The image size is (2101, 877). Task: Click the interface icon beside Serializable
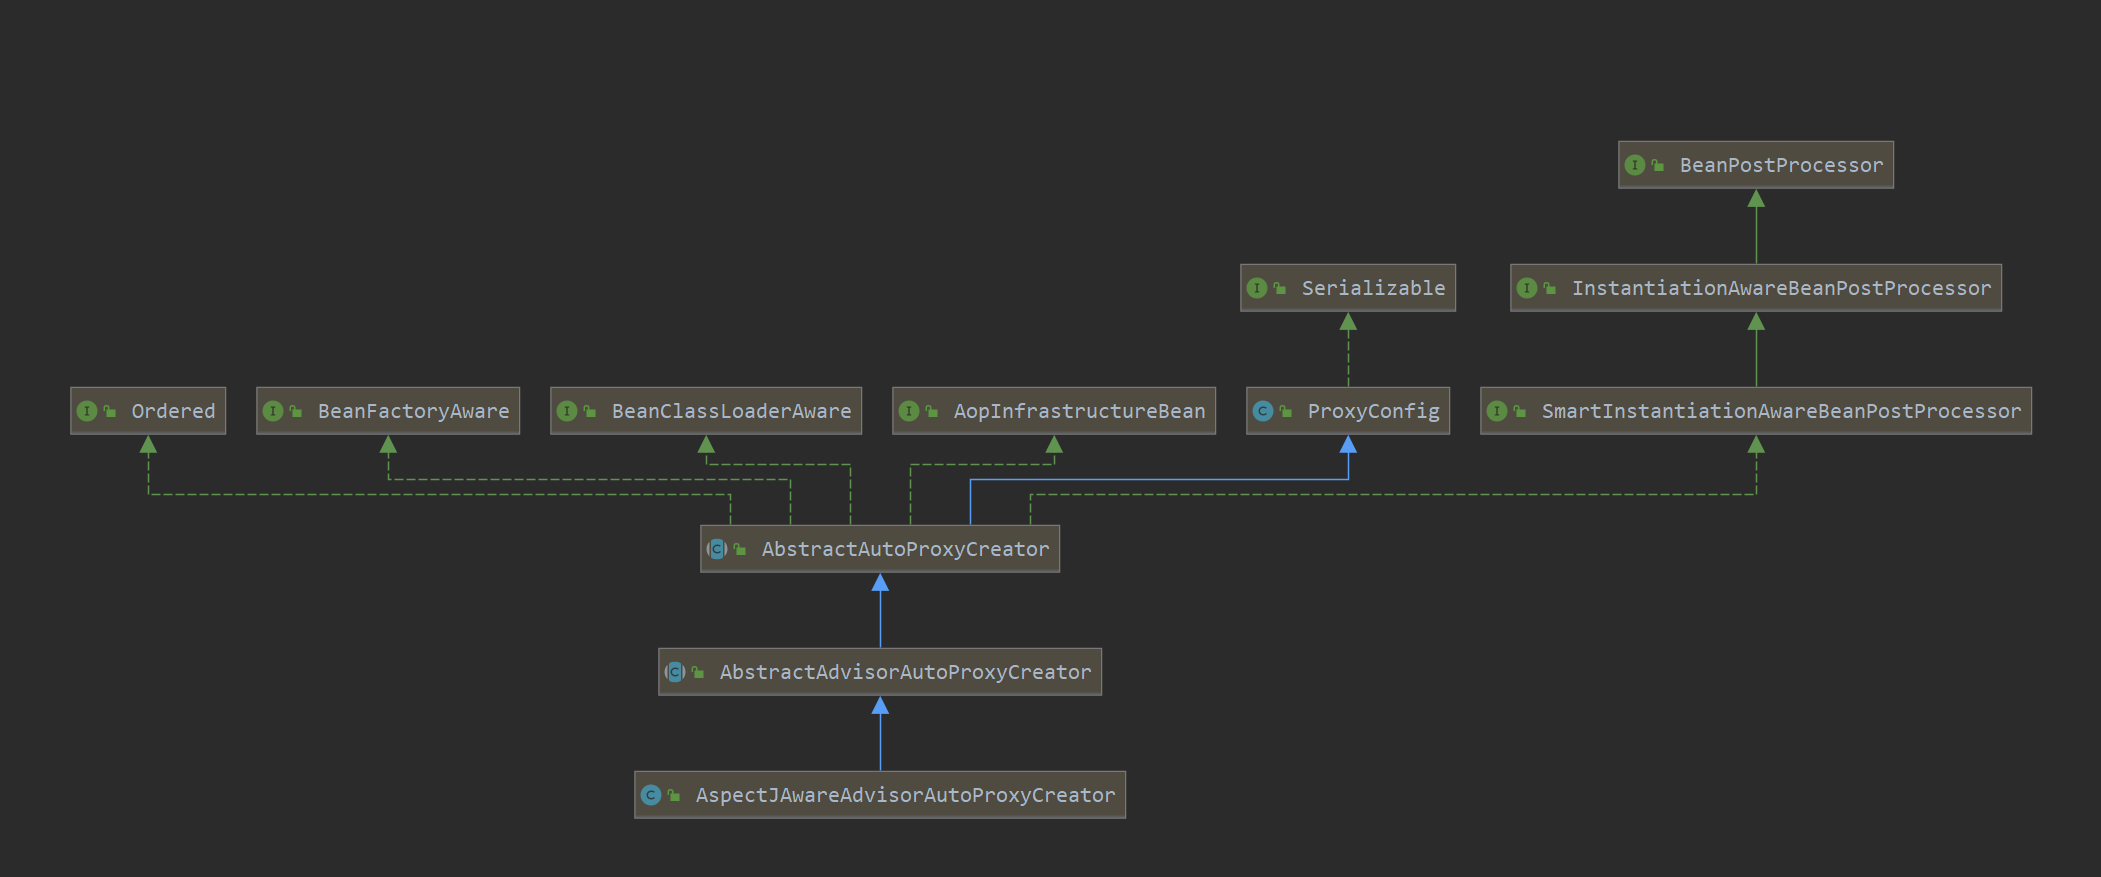1257,288
